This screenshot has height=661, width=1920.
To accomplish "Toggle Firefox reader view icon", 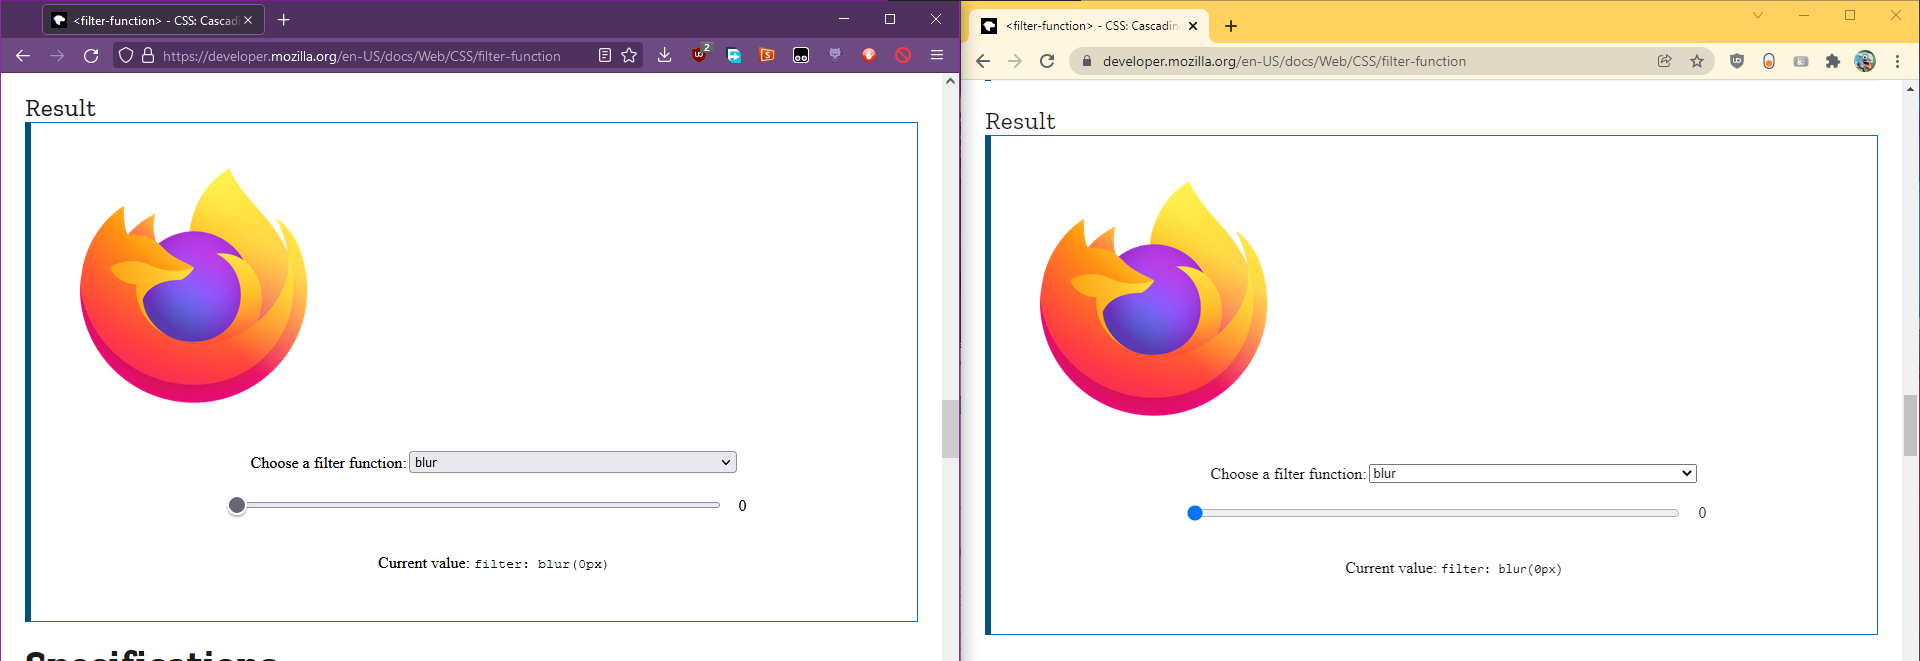I will (605, 56).
